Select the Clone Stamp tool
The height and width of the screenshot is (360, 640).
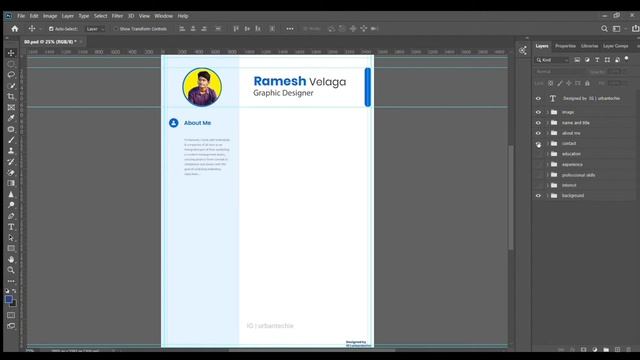tap(11, 151)
